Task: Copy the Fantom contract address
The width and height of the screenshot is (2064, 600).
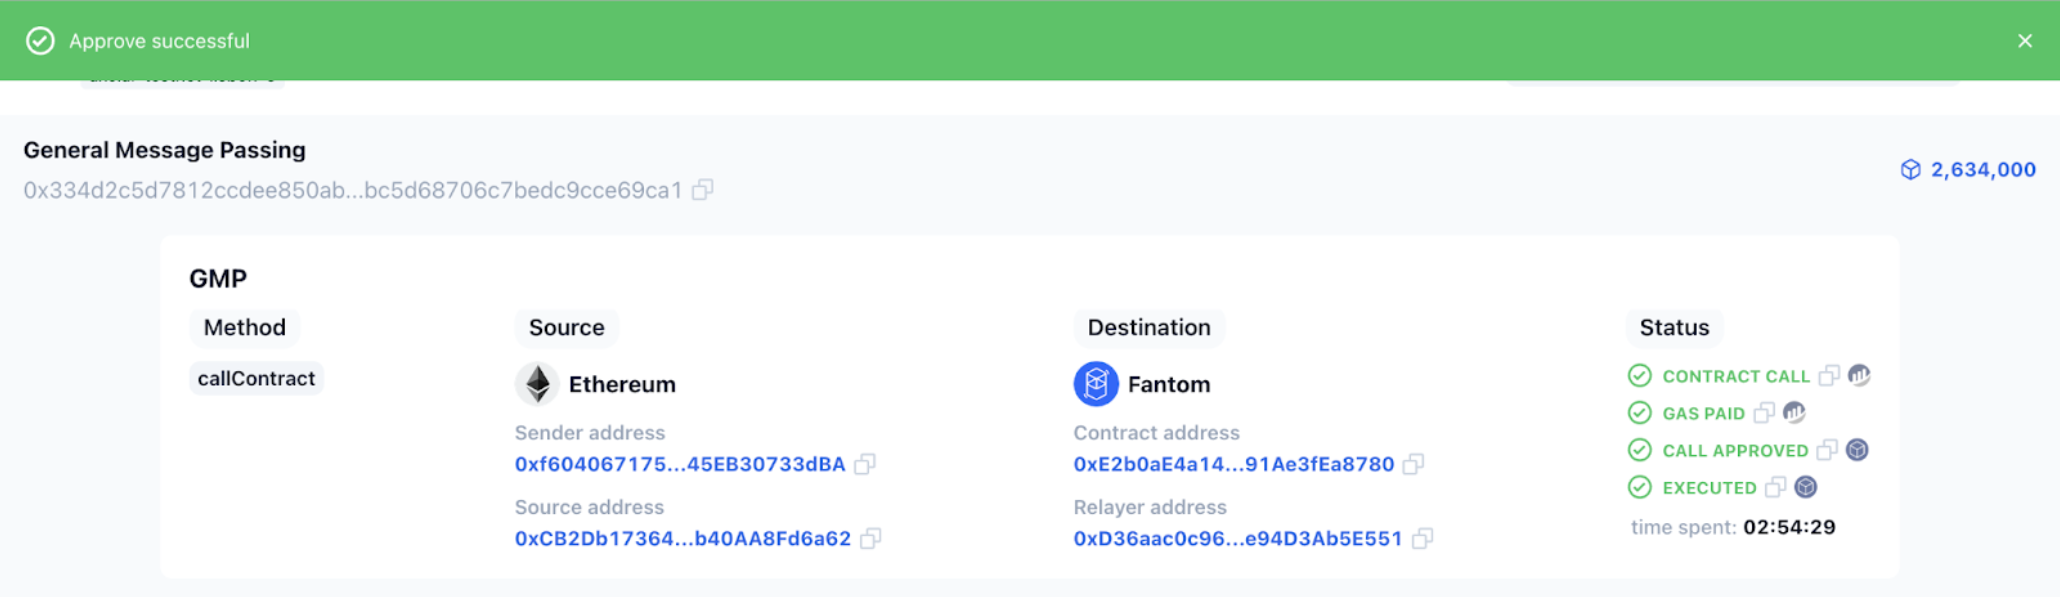Action: click(1414, 464)
